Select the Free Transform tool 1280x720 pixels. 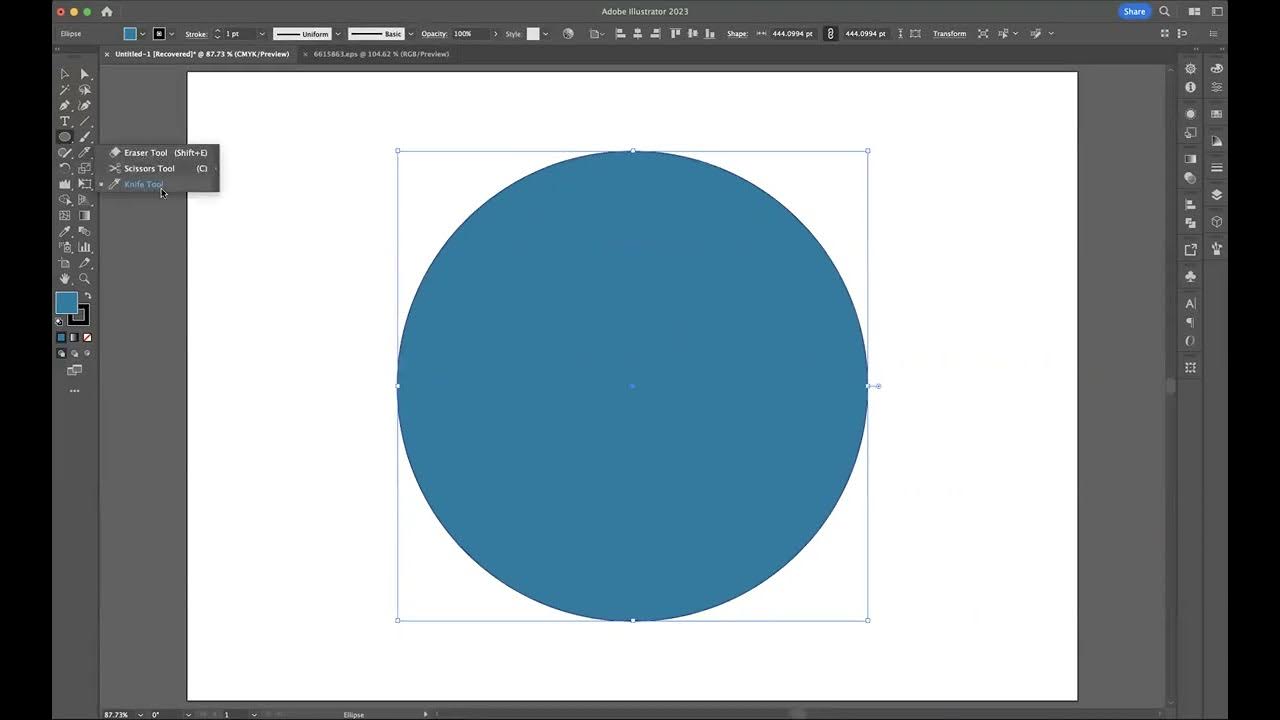[x=84, y=184]
